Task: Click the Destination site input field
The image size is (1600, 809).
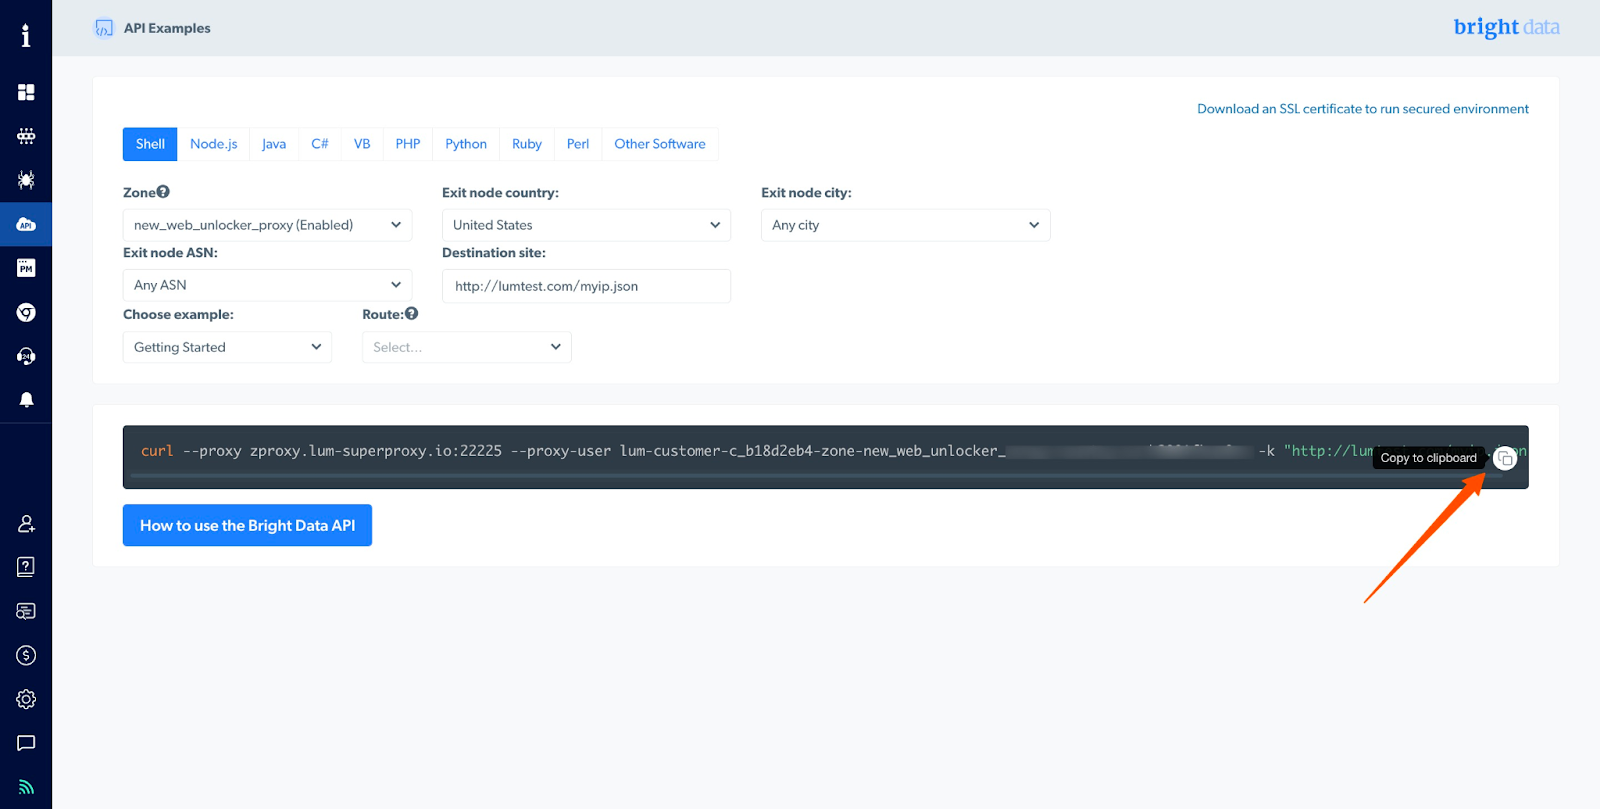Action: coord(586,286)
